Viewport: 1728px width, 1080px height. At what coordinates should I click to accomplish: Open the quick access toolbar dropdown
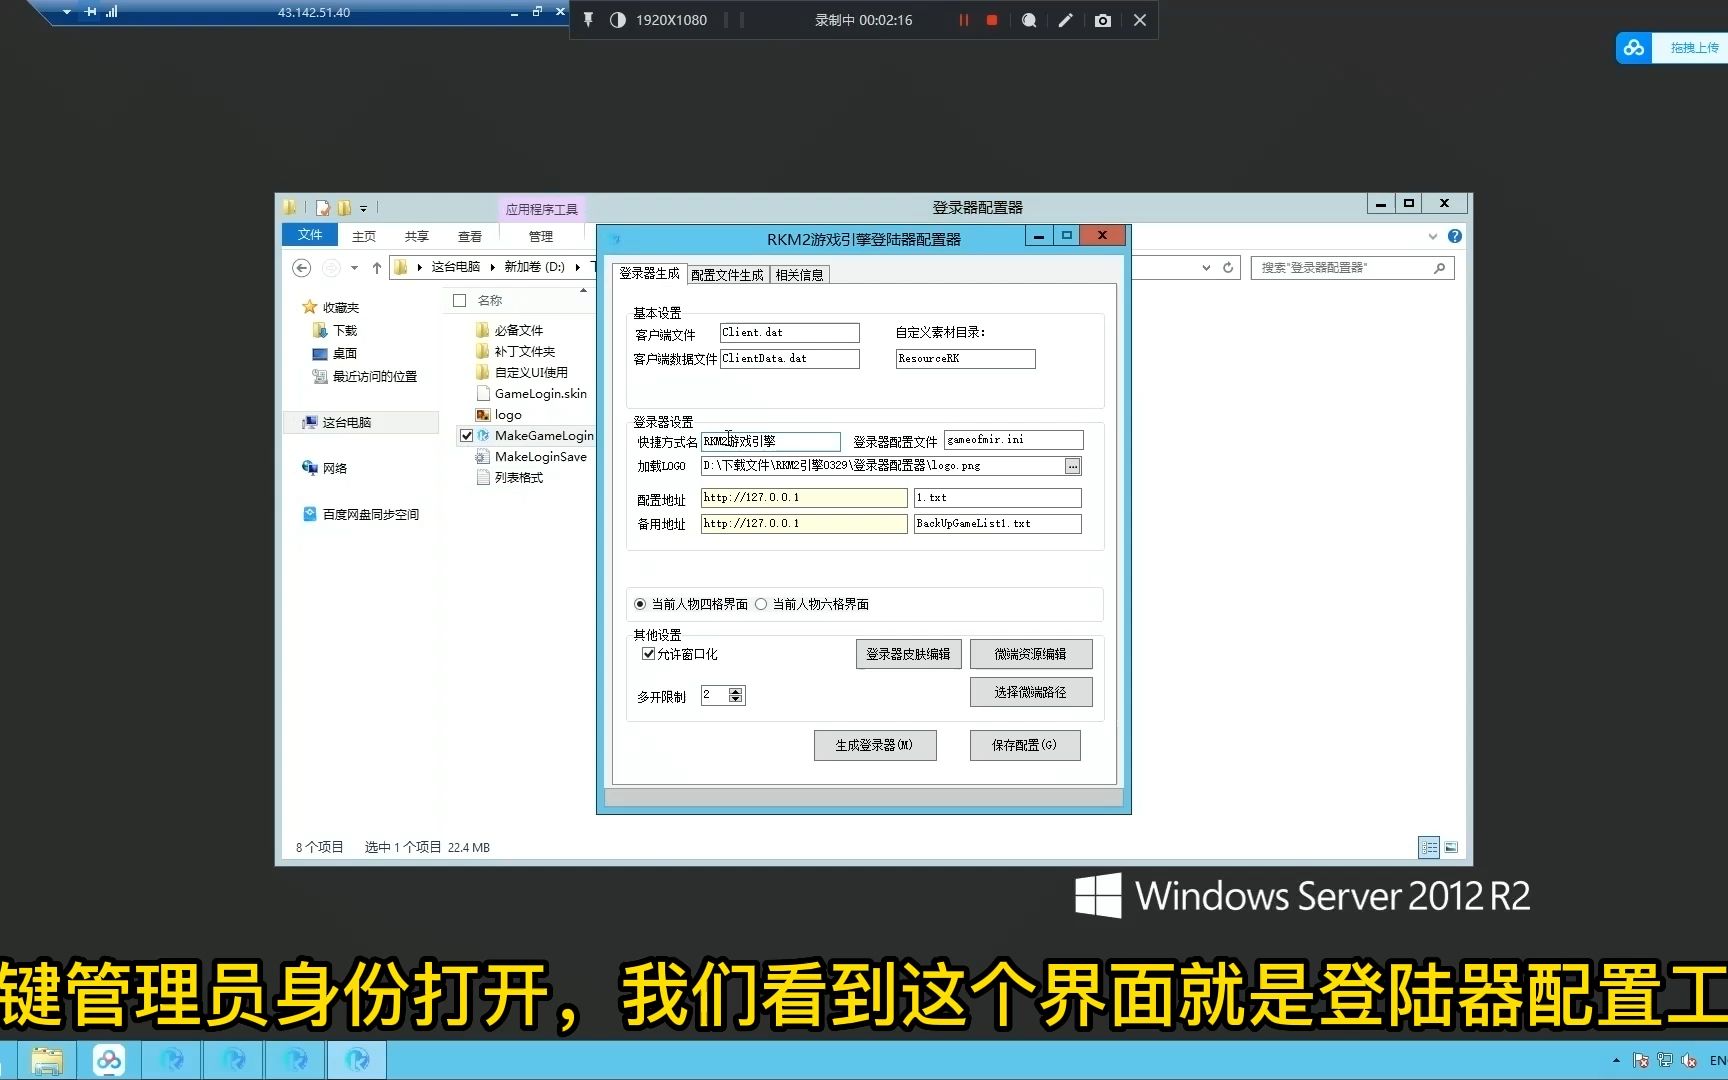click(x=363, y=207)
